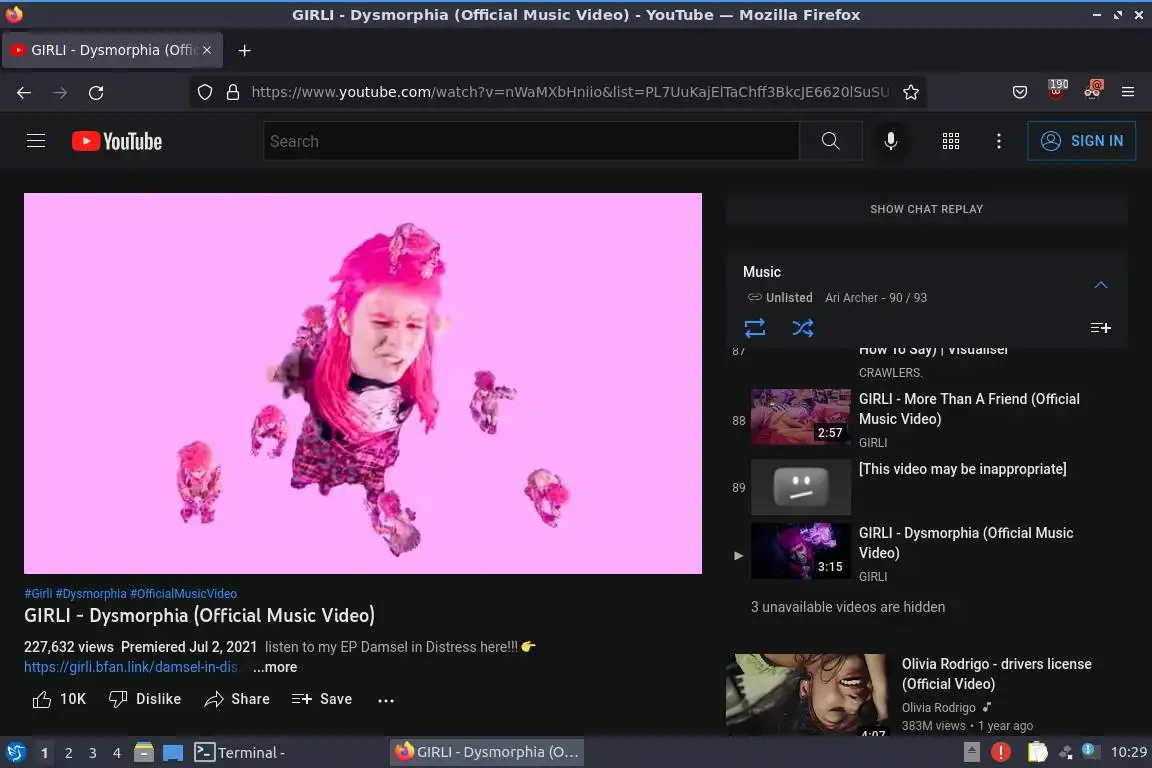Switch to workspace 2

(x=69, y=753)
